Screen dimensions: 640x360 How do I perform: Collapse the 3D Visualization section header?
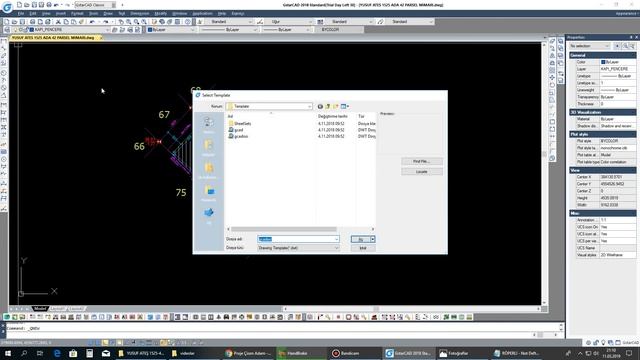(x=602, y=112)
